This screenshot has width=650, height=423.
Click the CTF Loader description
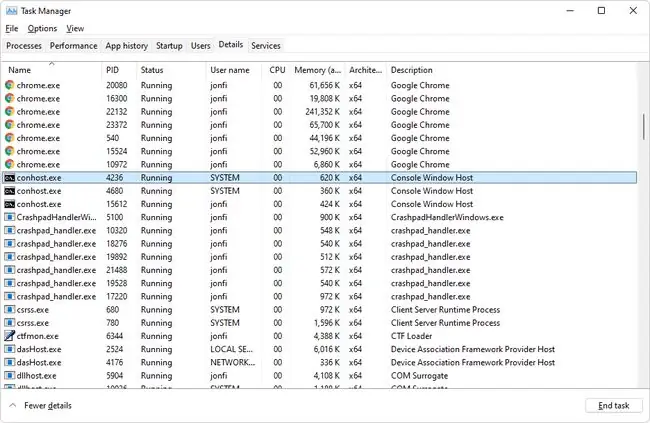click(411, 336)
